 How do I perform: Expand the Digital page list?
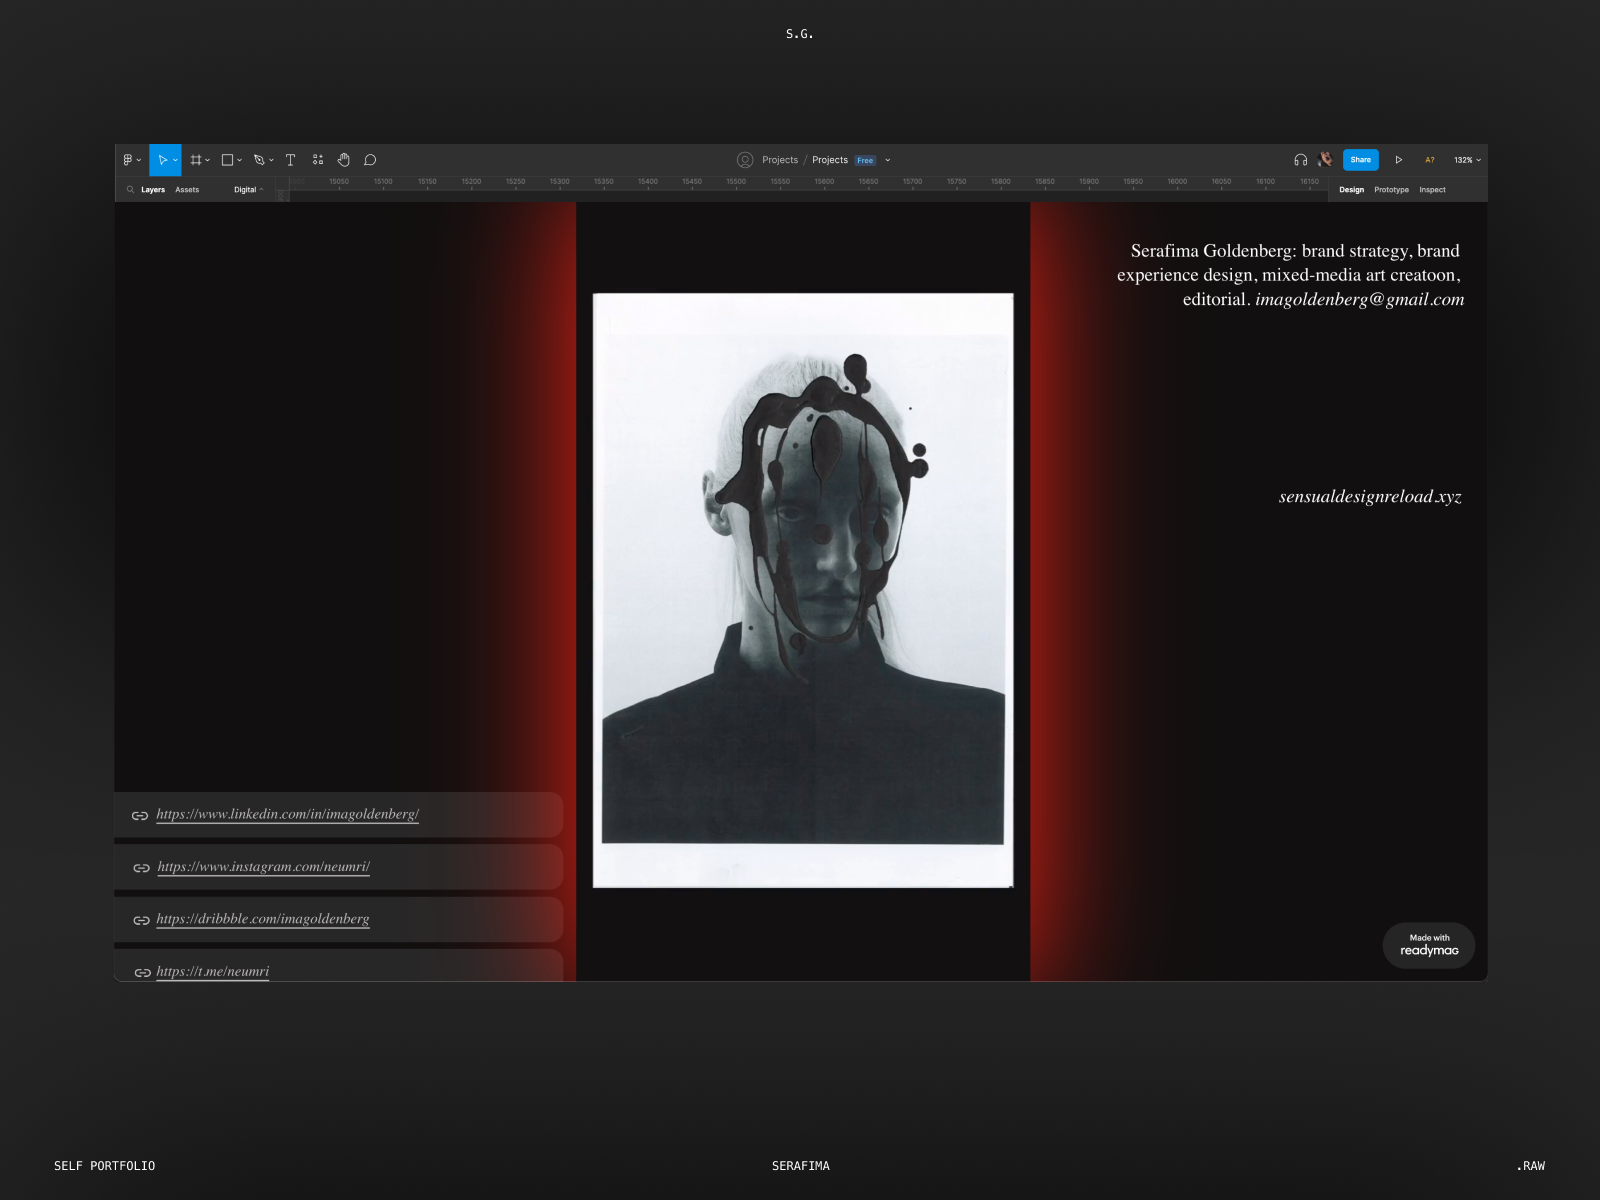coord(249,190)
